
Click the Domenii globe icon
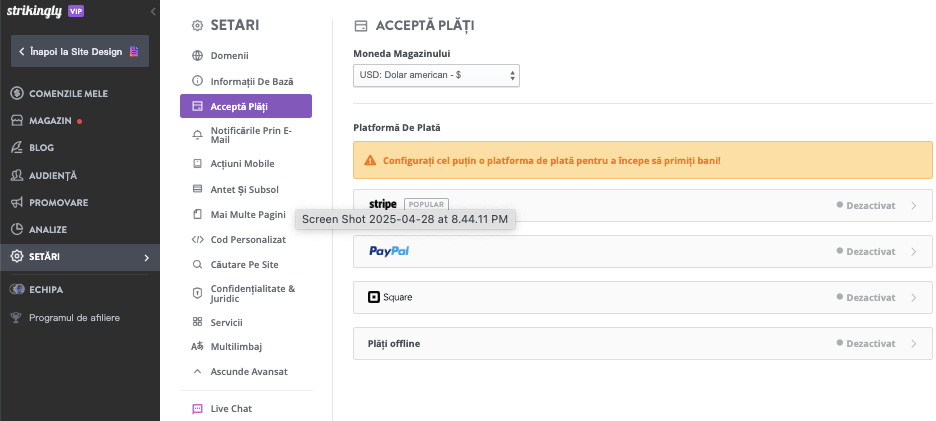197,55
